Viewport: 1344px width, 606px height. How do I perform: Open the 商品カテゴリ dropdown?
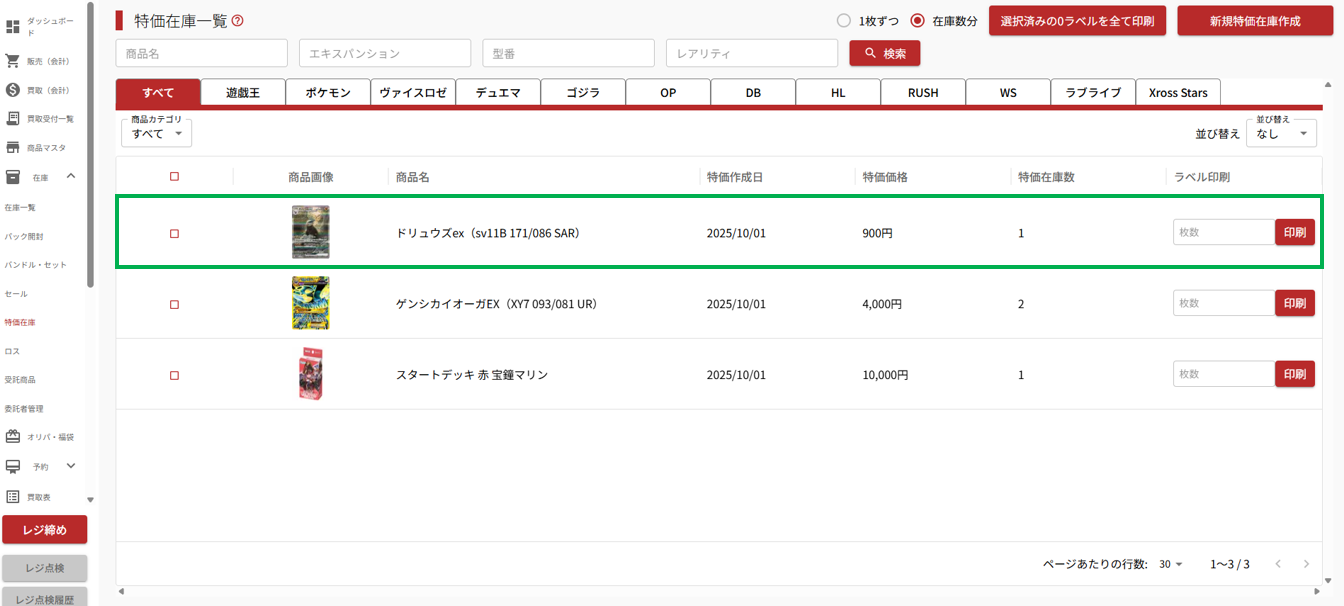(157, 133)
